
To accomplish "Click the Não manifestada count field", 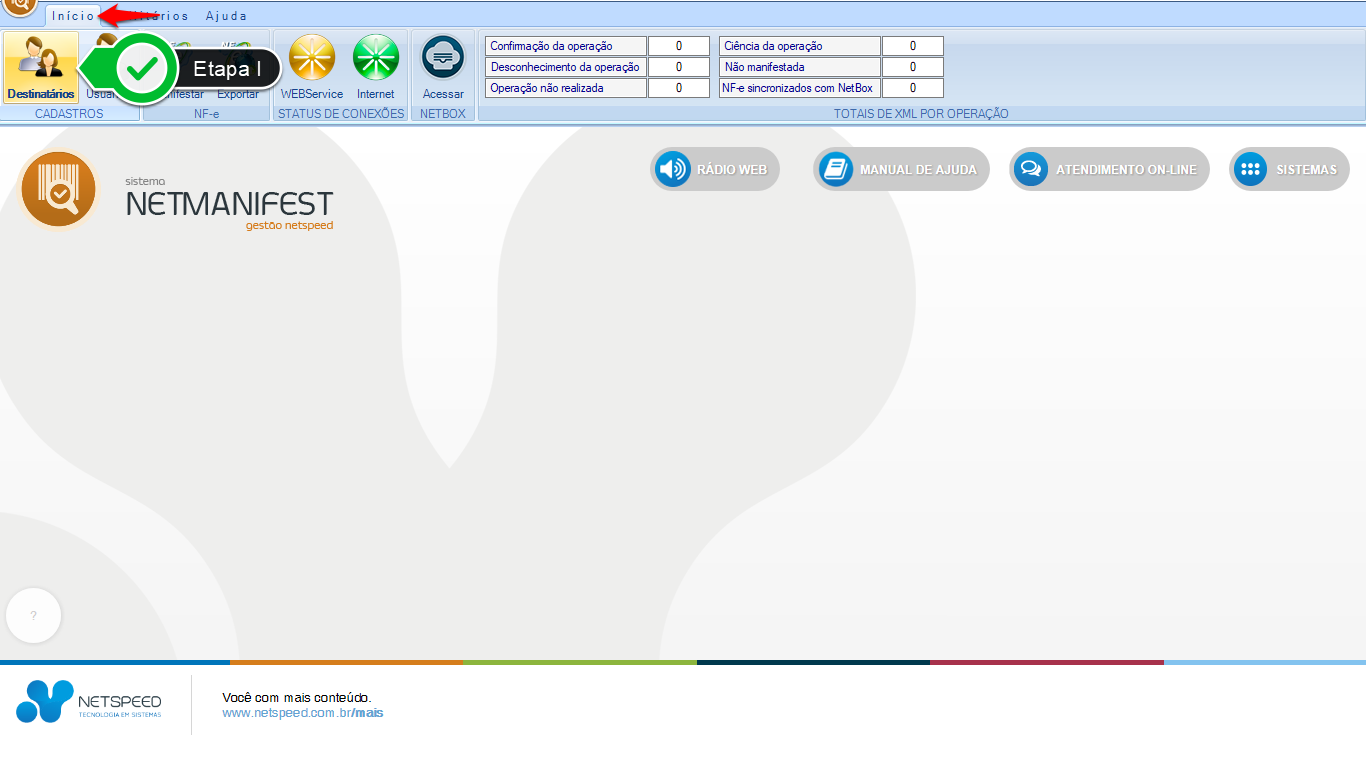I will point(913,67).
